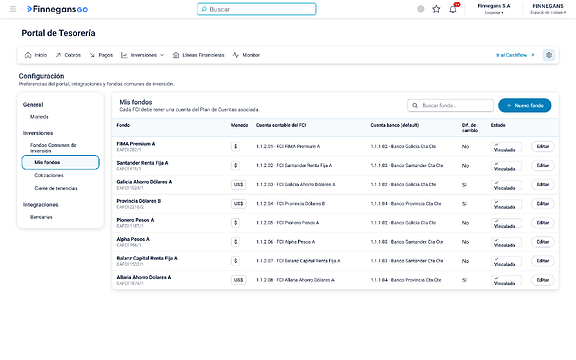Select Mis fondos in the sidebar
The width and height of the screenshot is (576, 360).
(x=61, y=162)
